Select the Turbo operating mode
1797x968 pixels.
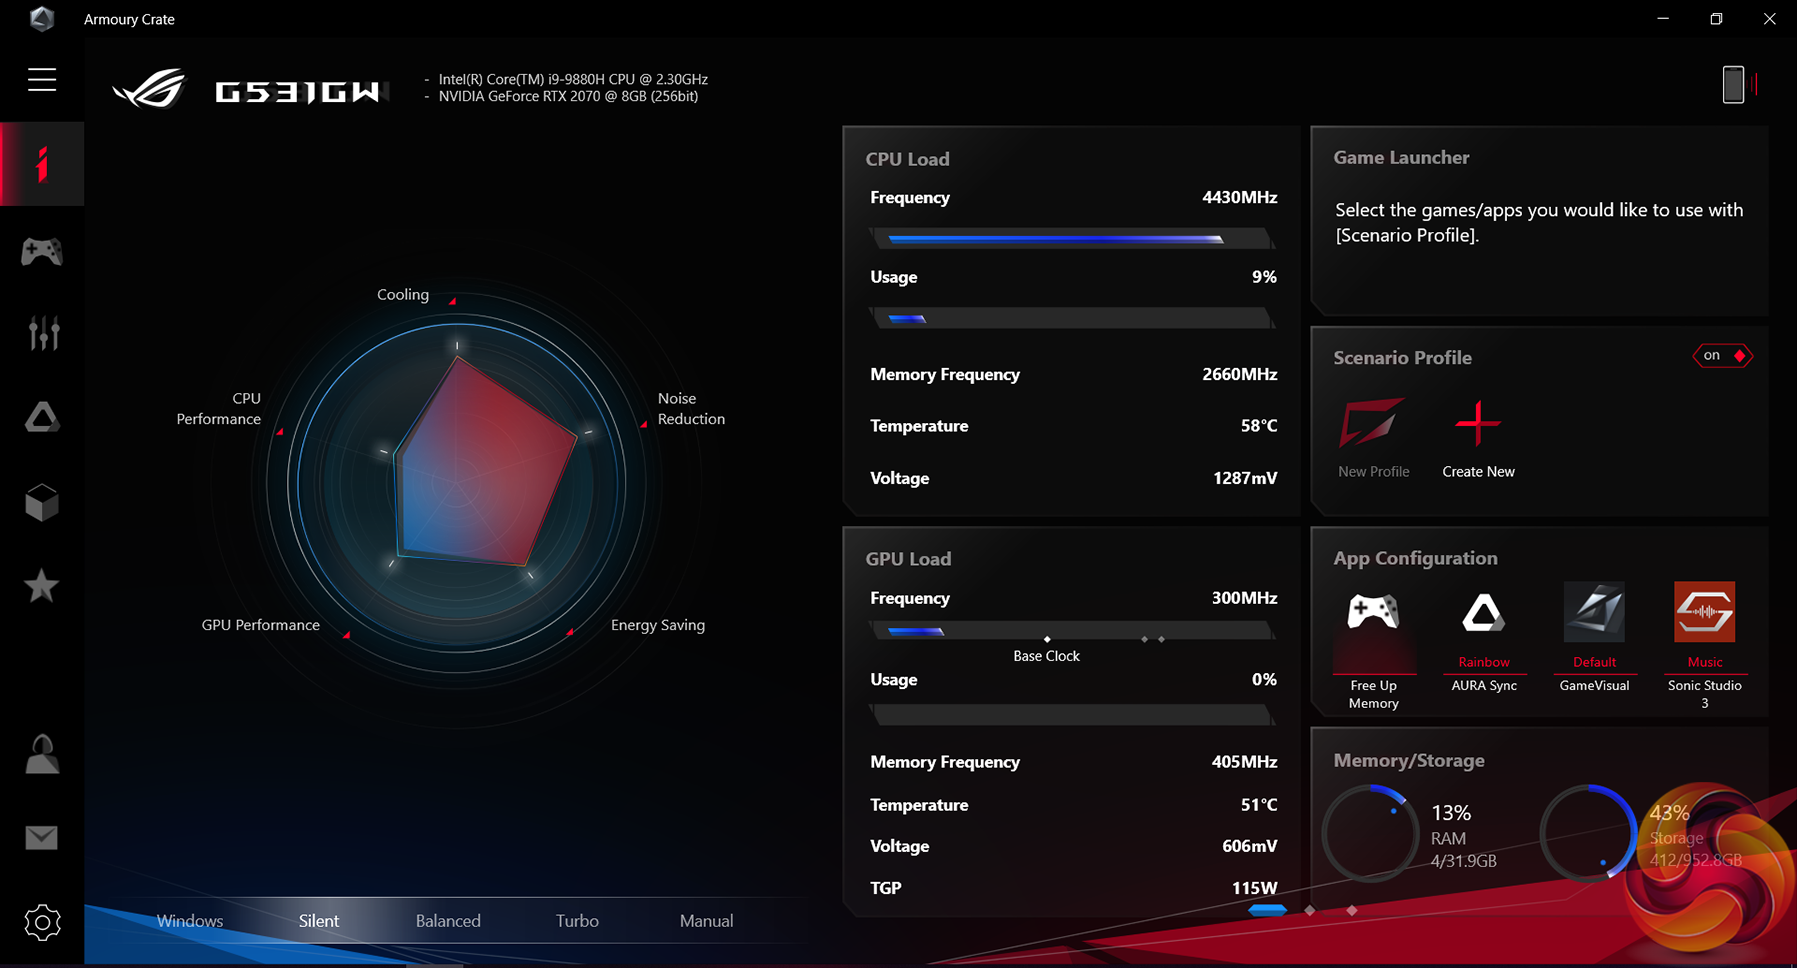click(x=577, y=921)
